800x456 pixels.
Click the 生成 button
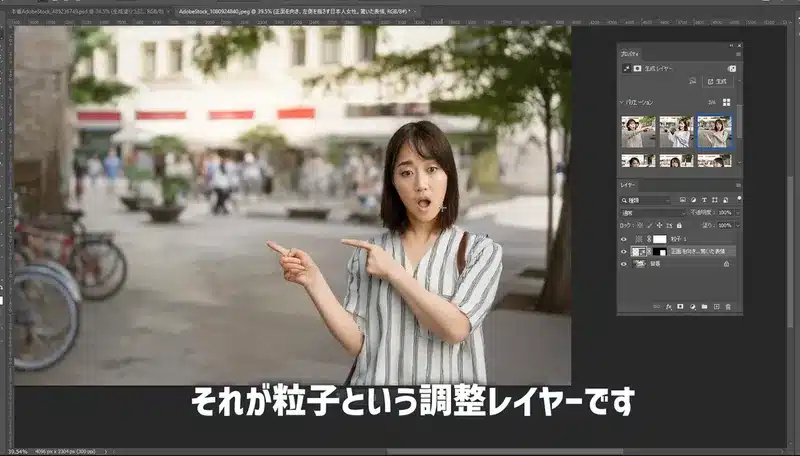click(717, 81)
